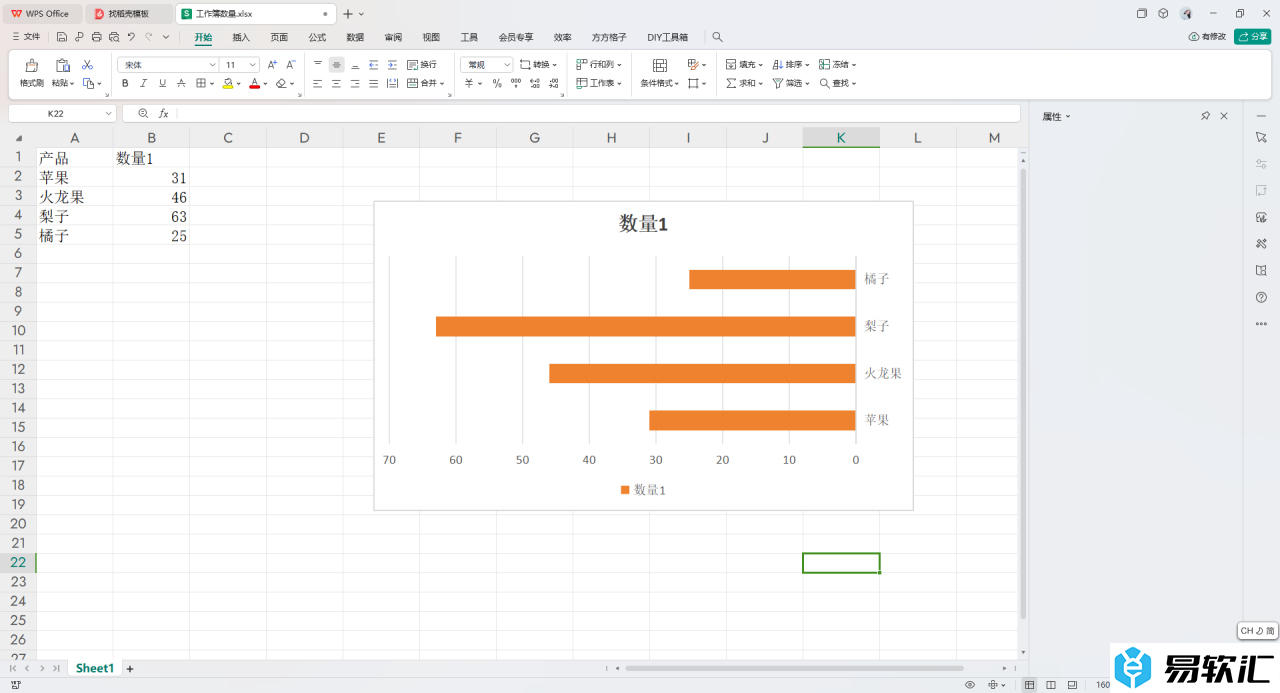This screenshot has height=693, width=1280.
Task: Click the Thousands separator icon
Action: point(514,84)
